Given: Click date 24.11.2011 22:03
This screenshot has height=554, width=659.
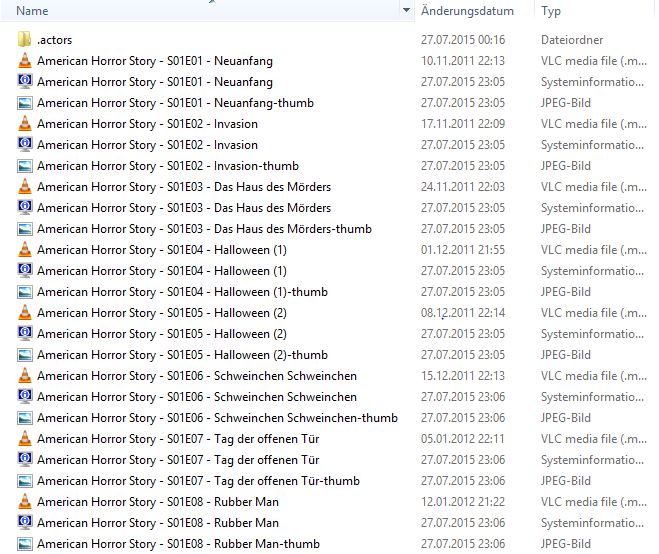Looking at the screenshot, I should click(x=463, y=187).
